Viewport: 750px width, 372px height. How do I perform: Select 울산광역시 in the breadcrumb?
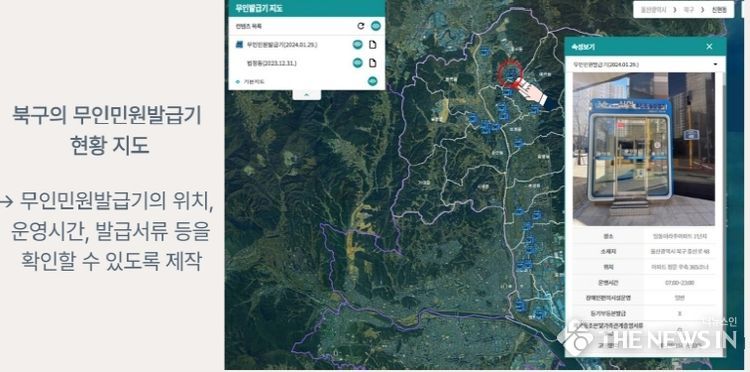[x=654, y=9]
